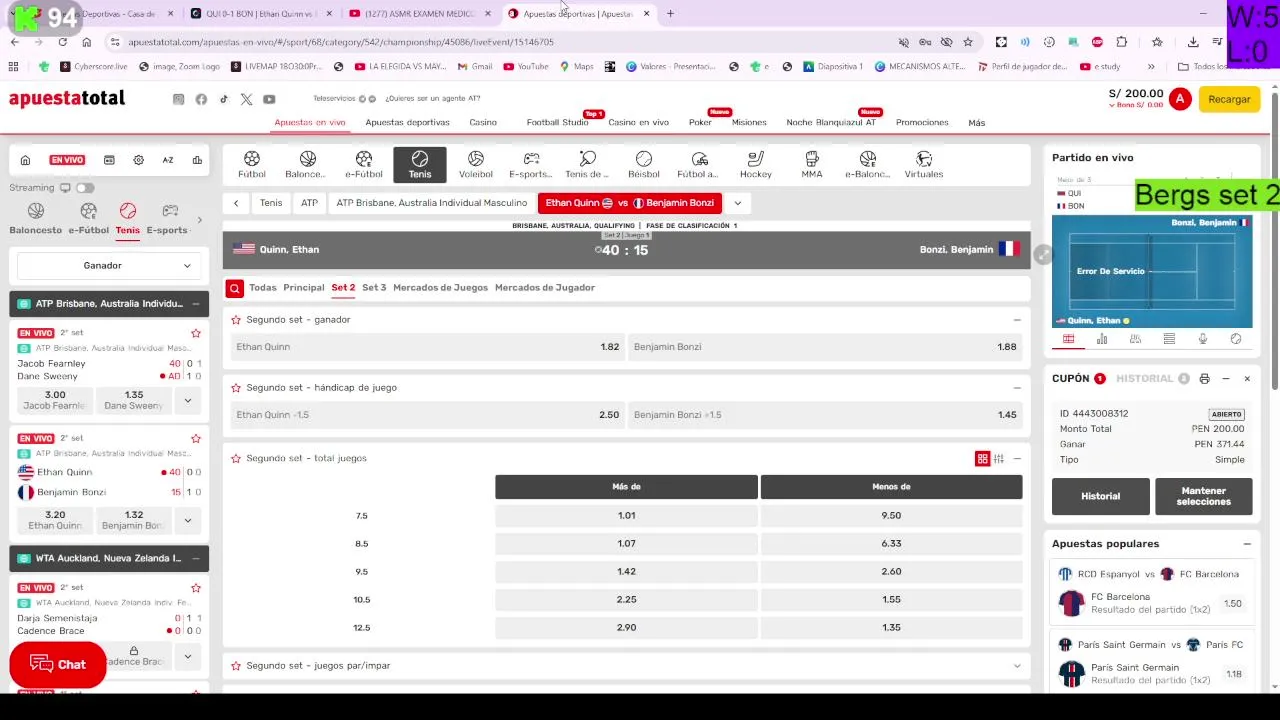
Task: Switch to the Principal markets tab
Action: 304,288
